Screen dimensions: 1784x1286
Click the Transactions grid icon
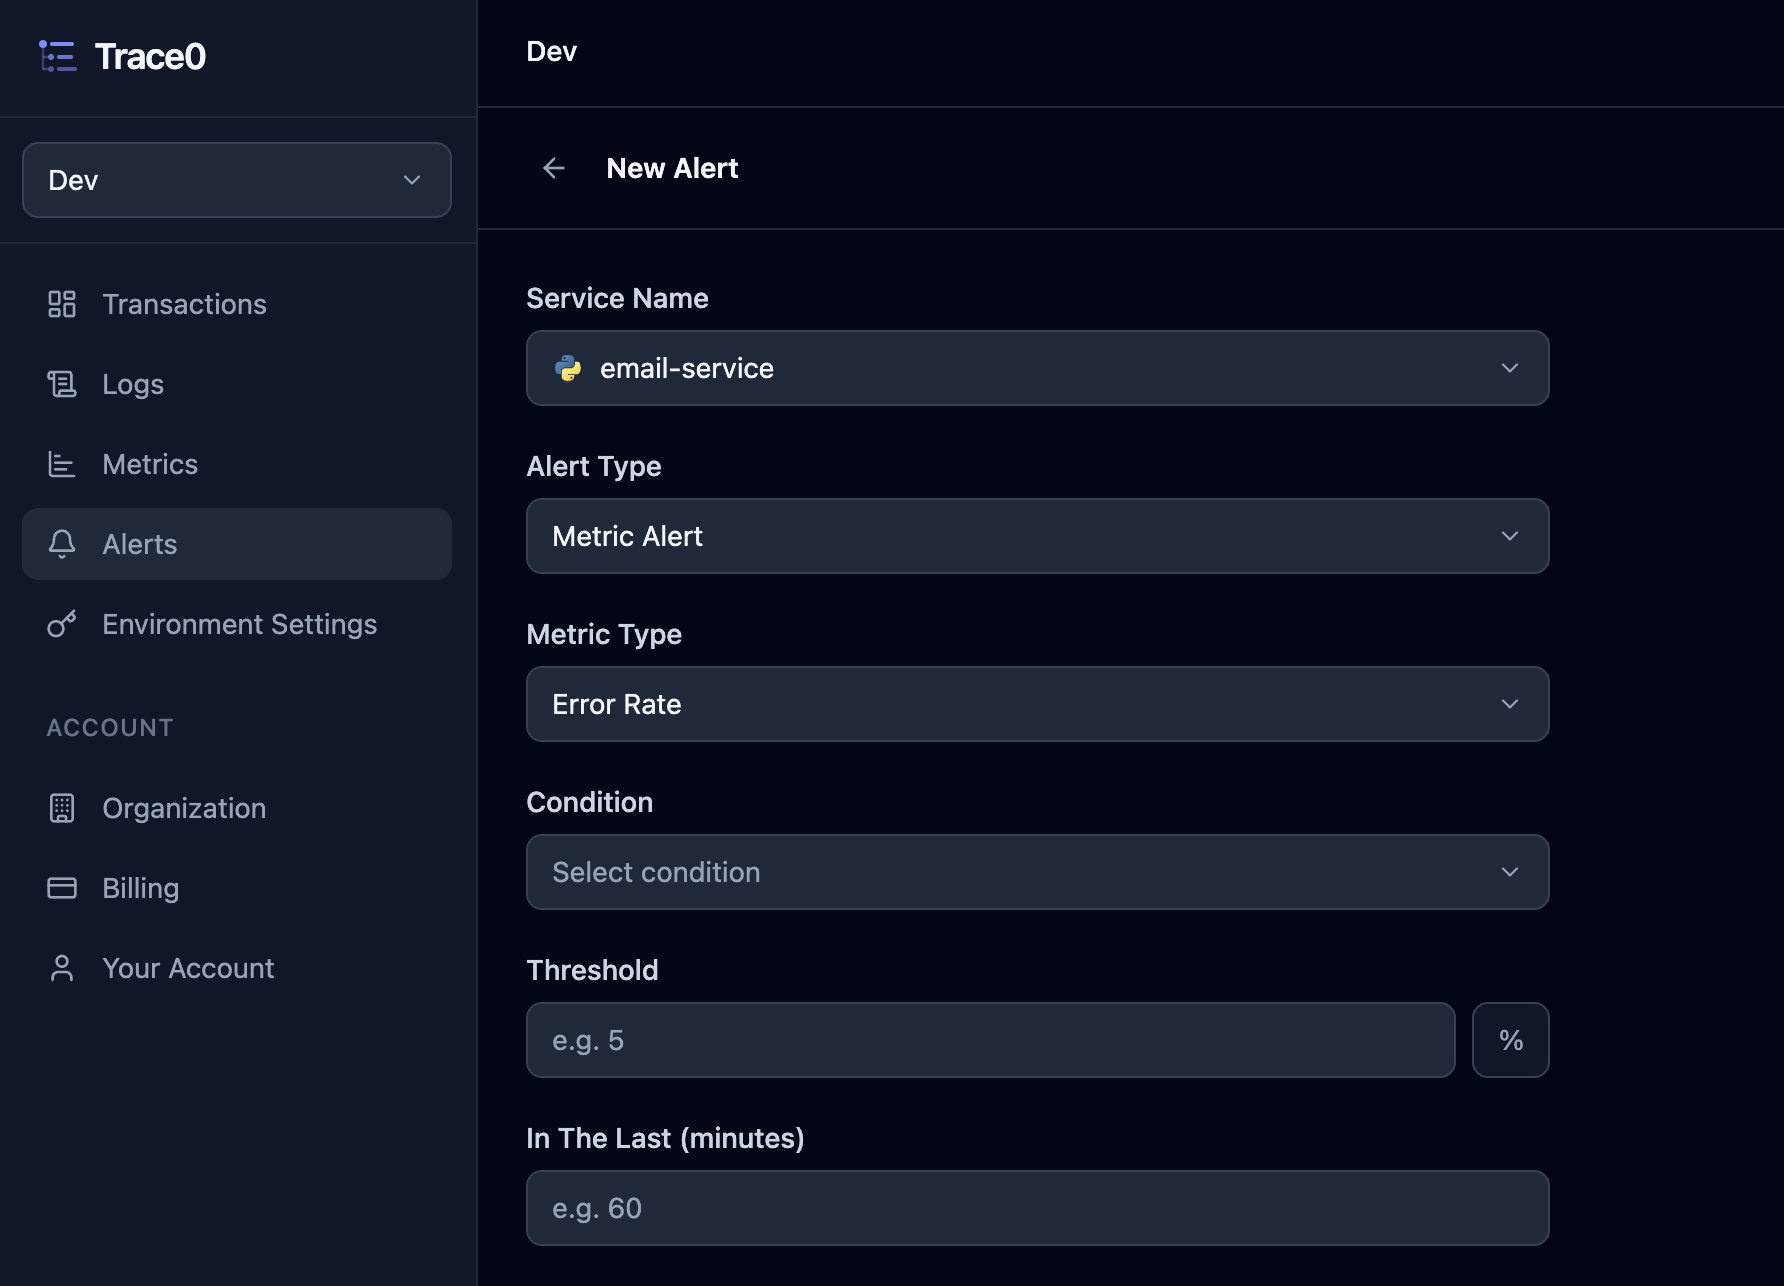pos(62,304)
